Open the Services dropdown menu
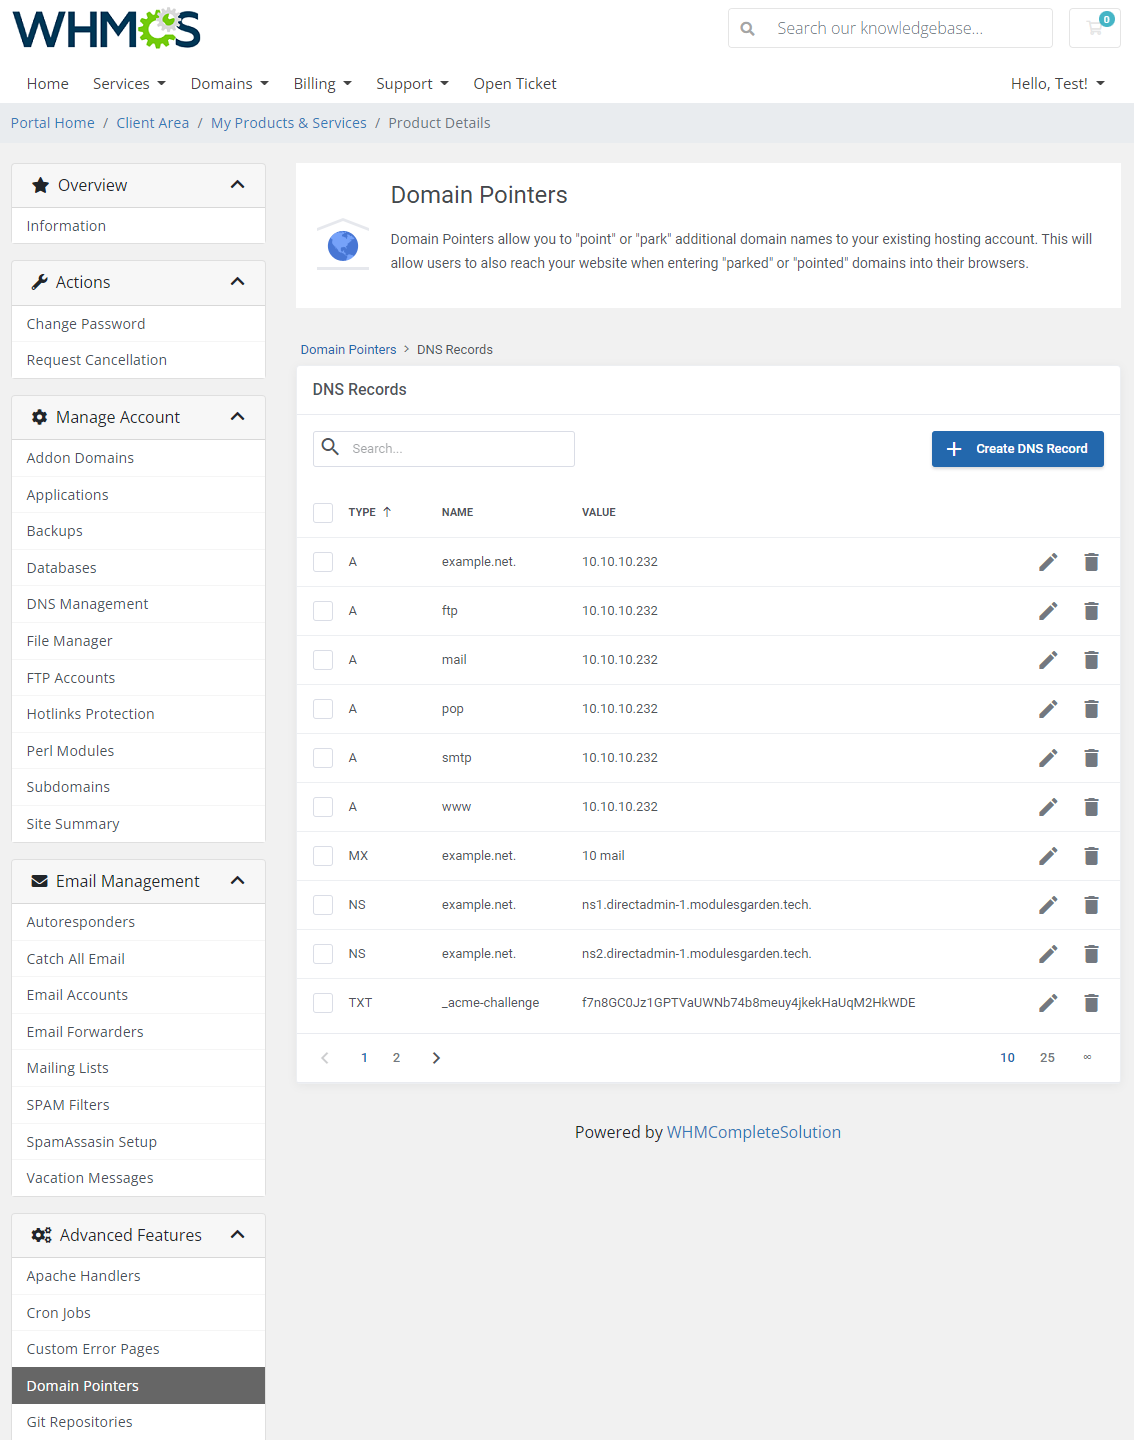 point(129,84)
